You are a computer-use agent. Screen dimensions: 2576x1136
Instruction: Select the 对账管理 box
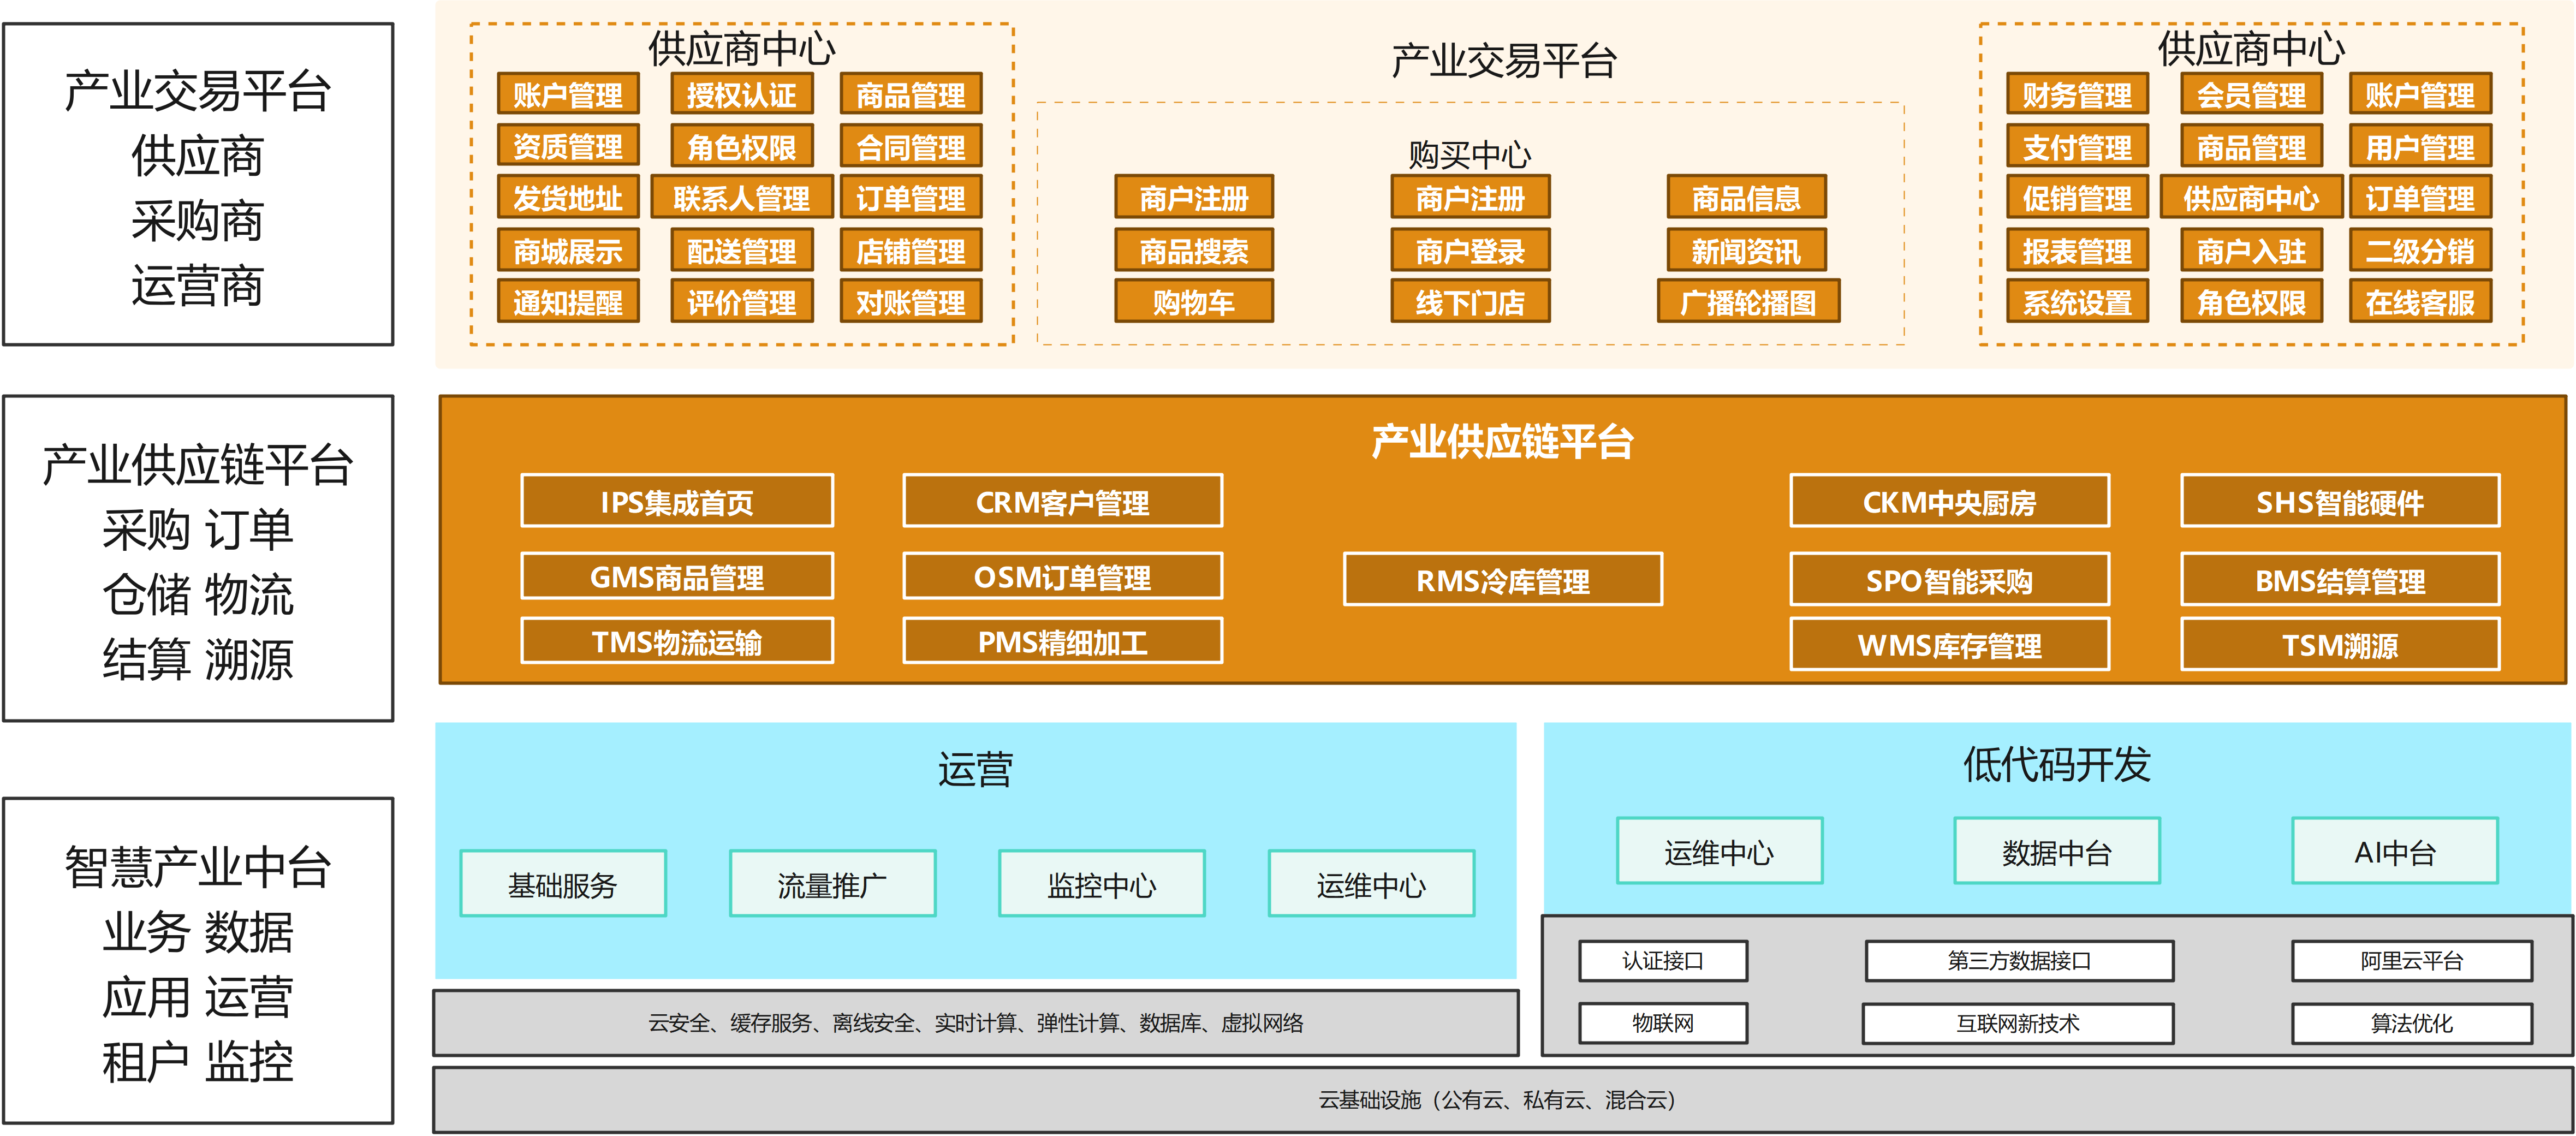(x=911, y=302)
